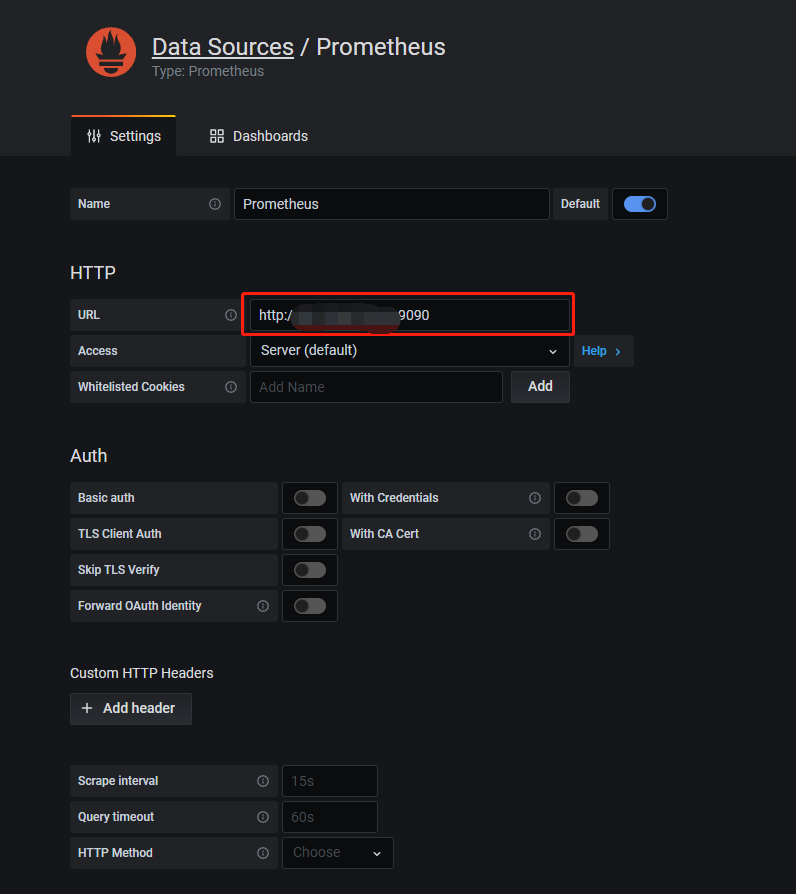Switch to the Settings tab
Viewport: 796px width, 894px height.
tap(124, 136)
